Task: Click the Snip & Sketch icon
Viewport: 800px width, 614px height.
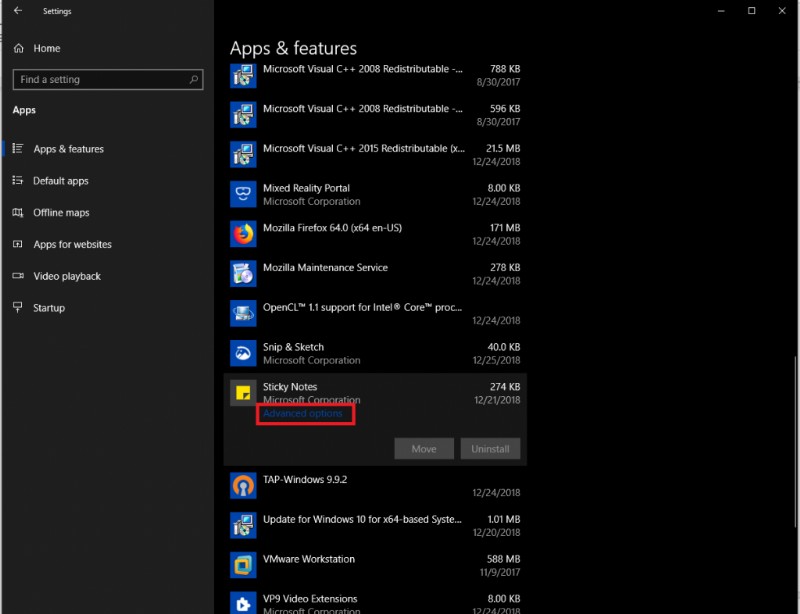Action: pyautogui.click(x=242, y=353)
